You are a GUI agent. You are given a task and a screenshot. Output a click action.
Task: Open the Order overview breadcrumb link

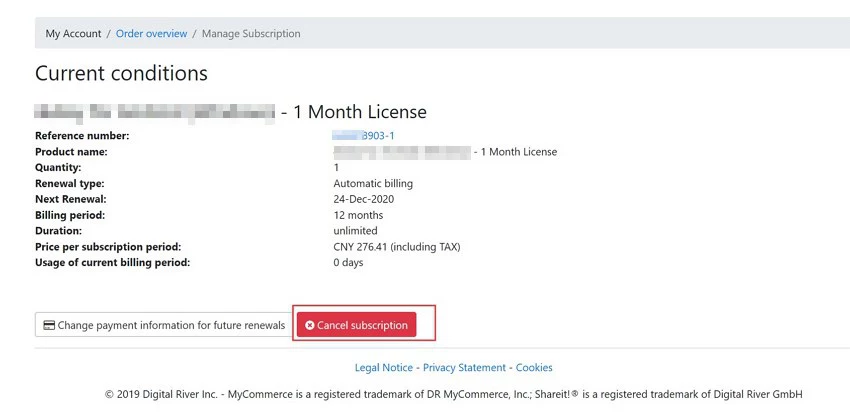point(151,33)
